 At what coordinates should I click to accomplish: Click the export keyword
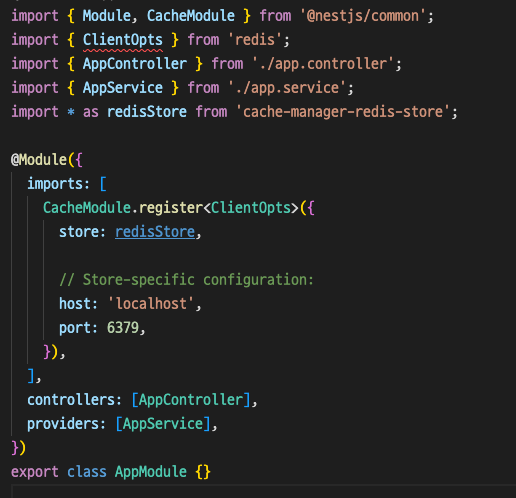coord(35,472)
